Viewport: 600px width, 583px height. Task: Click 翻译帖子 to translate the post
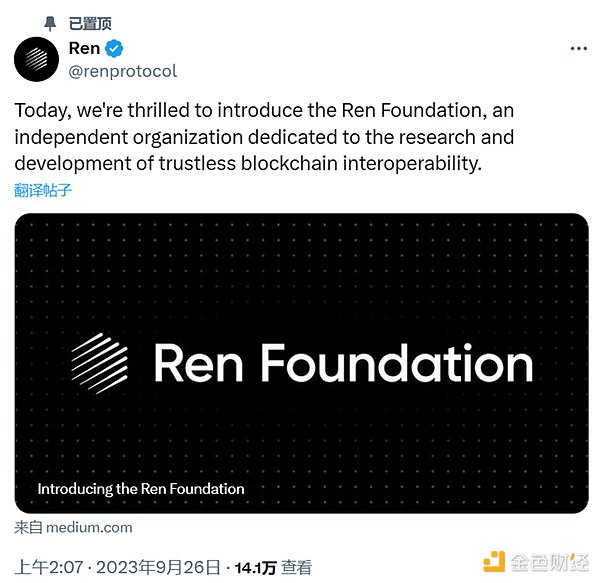(43, 190)
